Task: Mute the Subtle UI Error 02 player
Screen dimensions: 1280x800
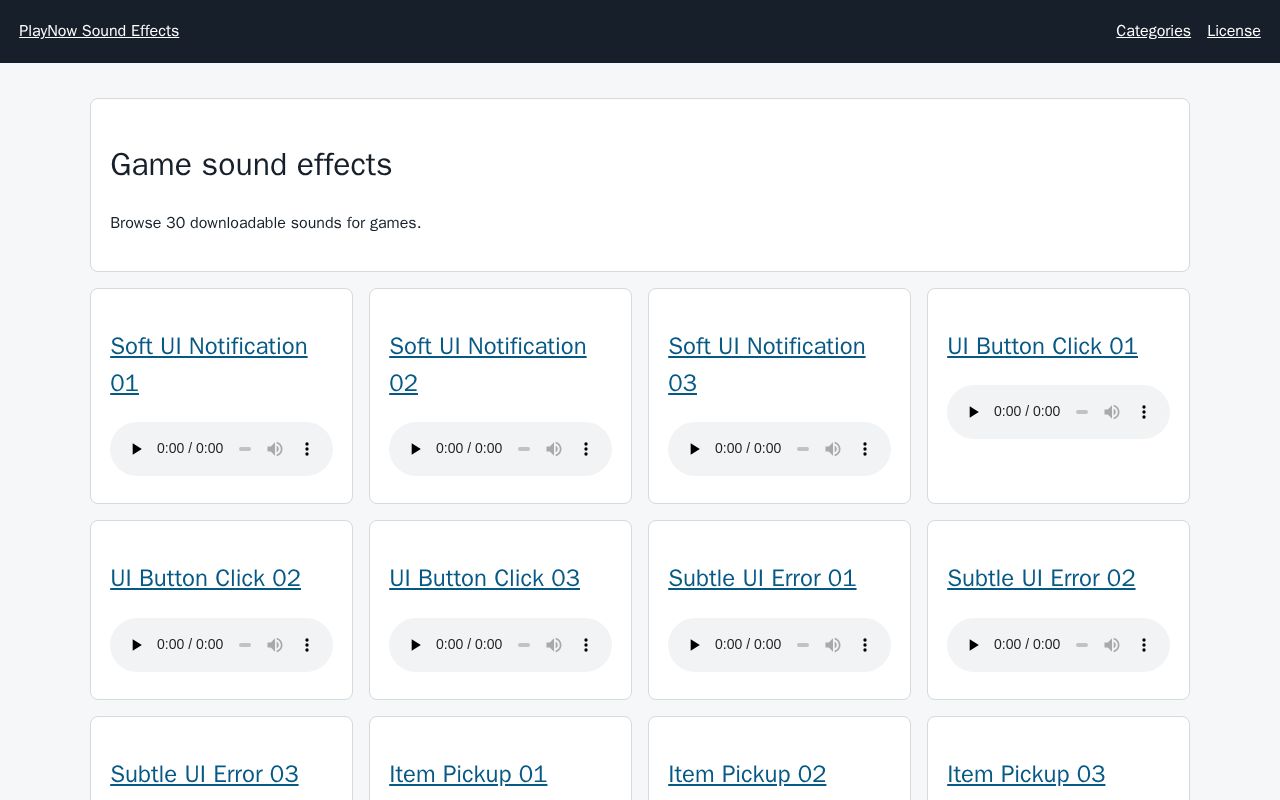Action: pos(1112,645)
